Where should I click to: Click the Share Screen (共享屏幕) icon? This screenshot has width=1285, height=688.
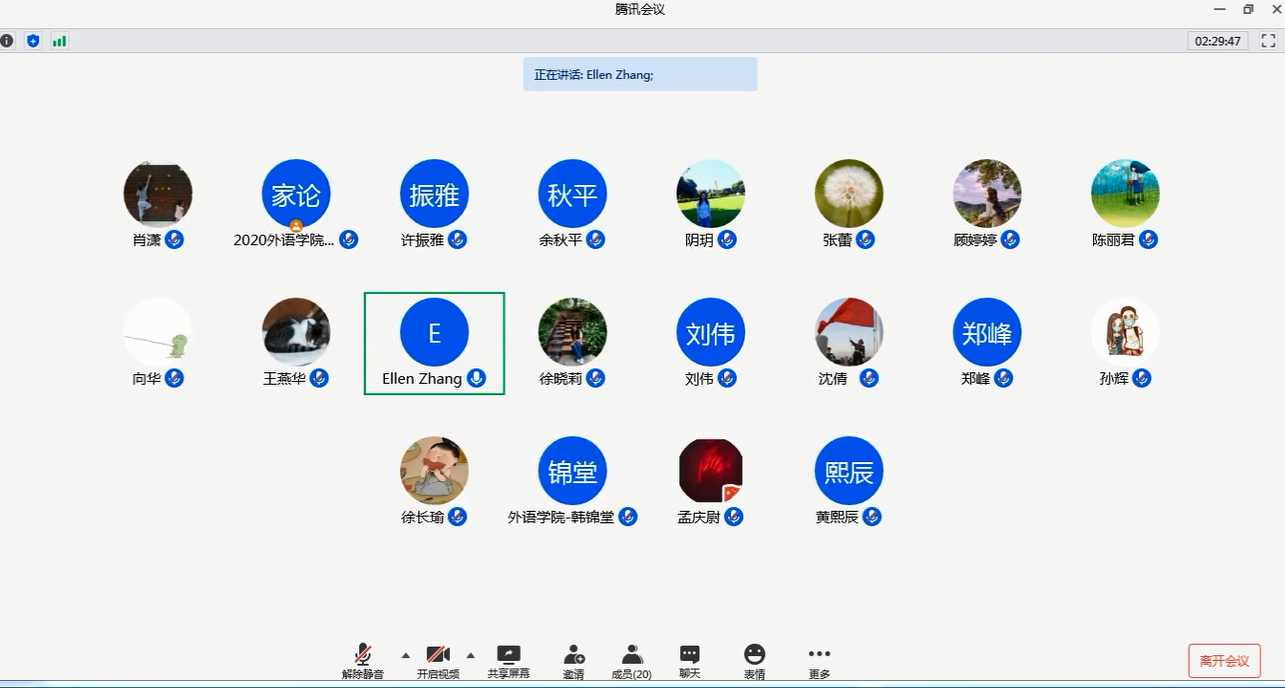(x=509, y=656)
